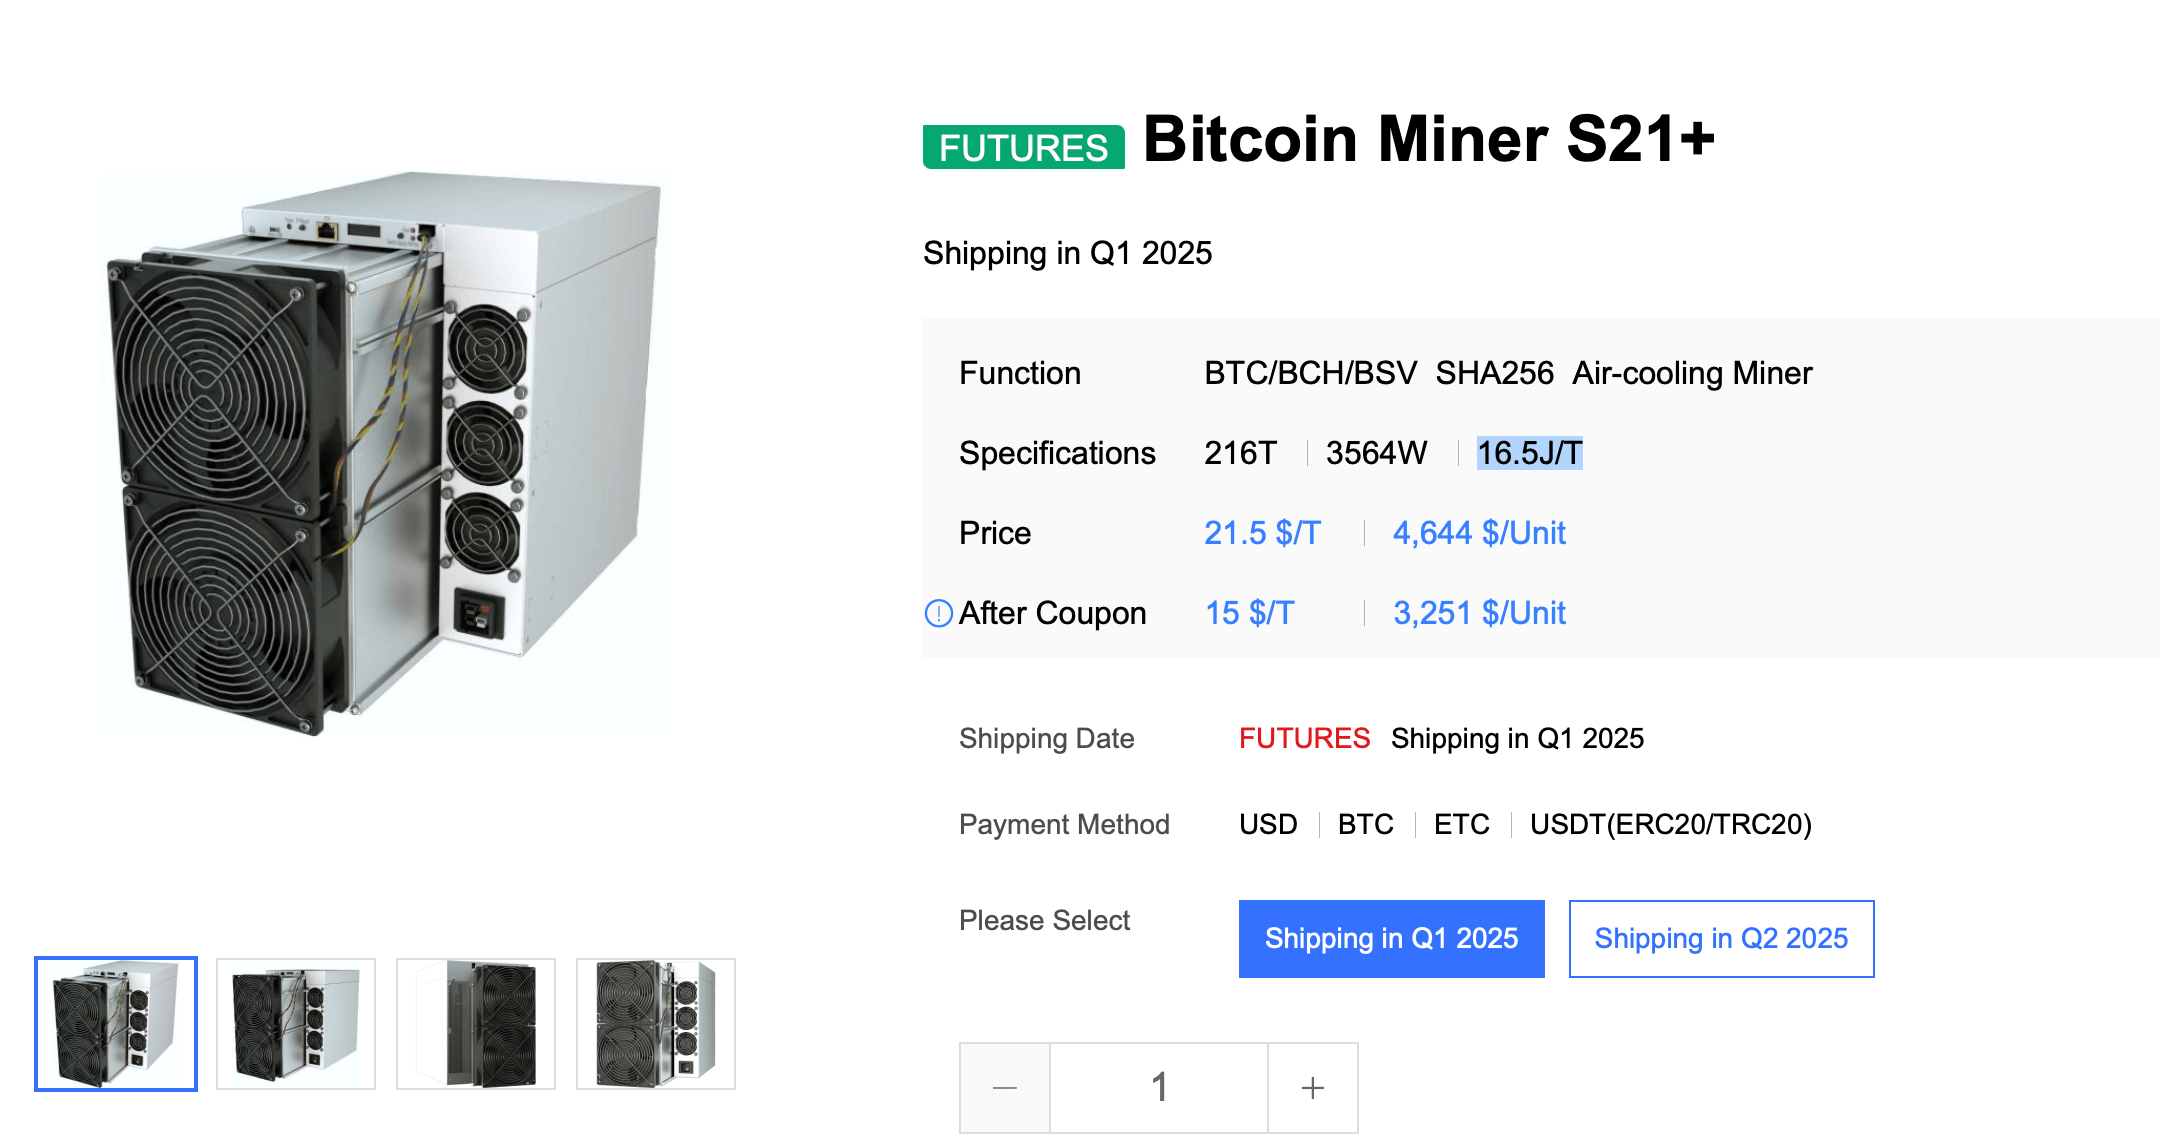
Task: Click the highlighted 16.5J/T specification
Action: point(1529,453)
